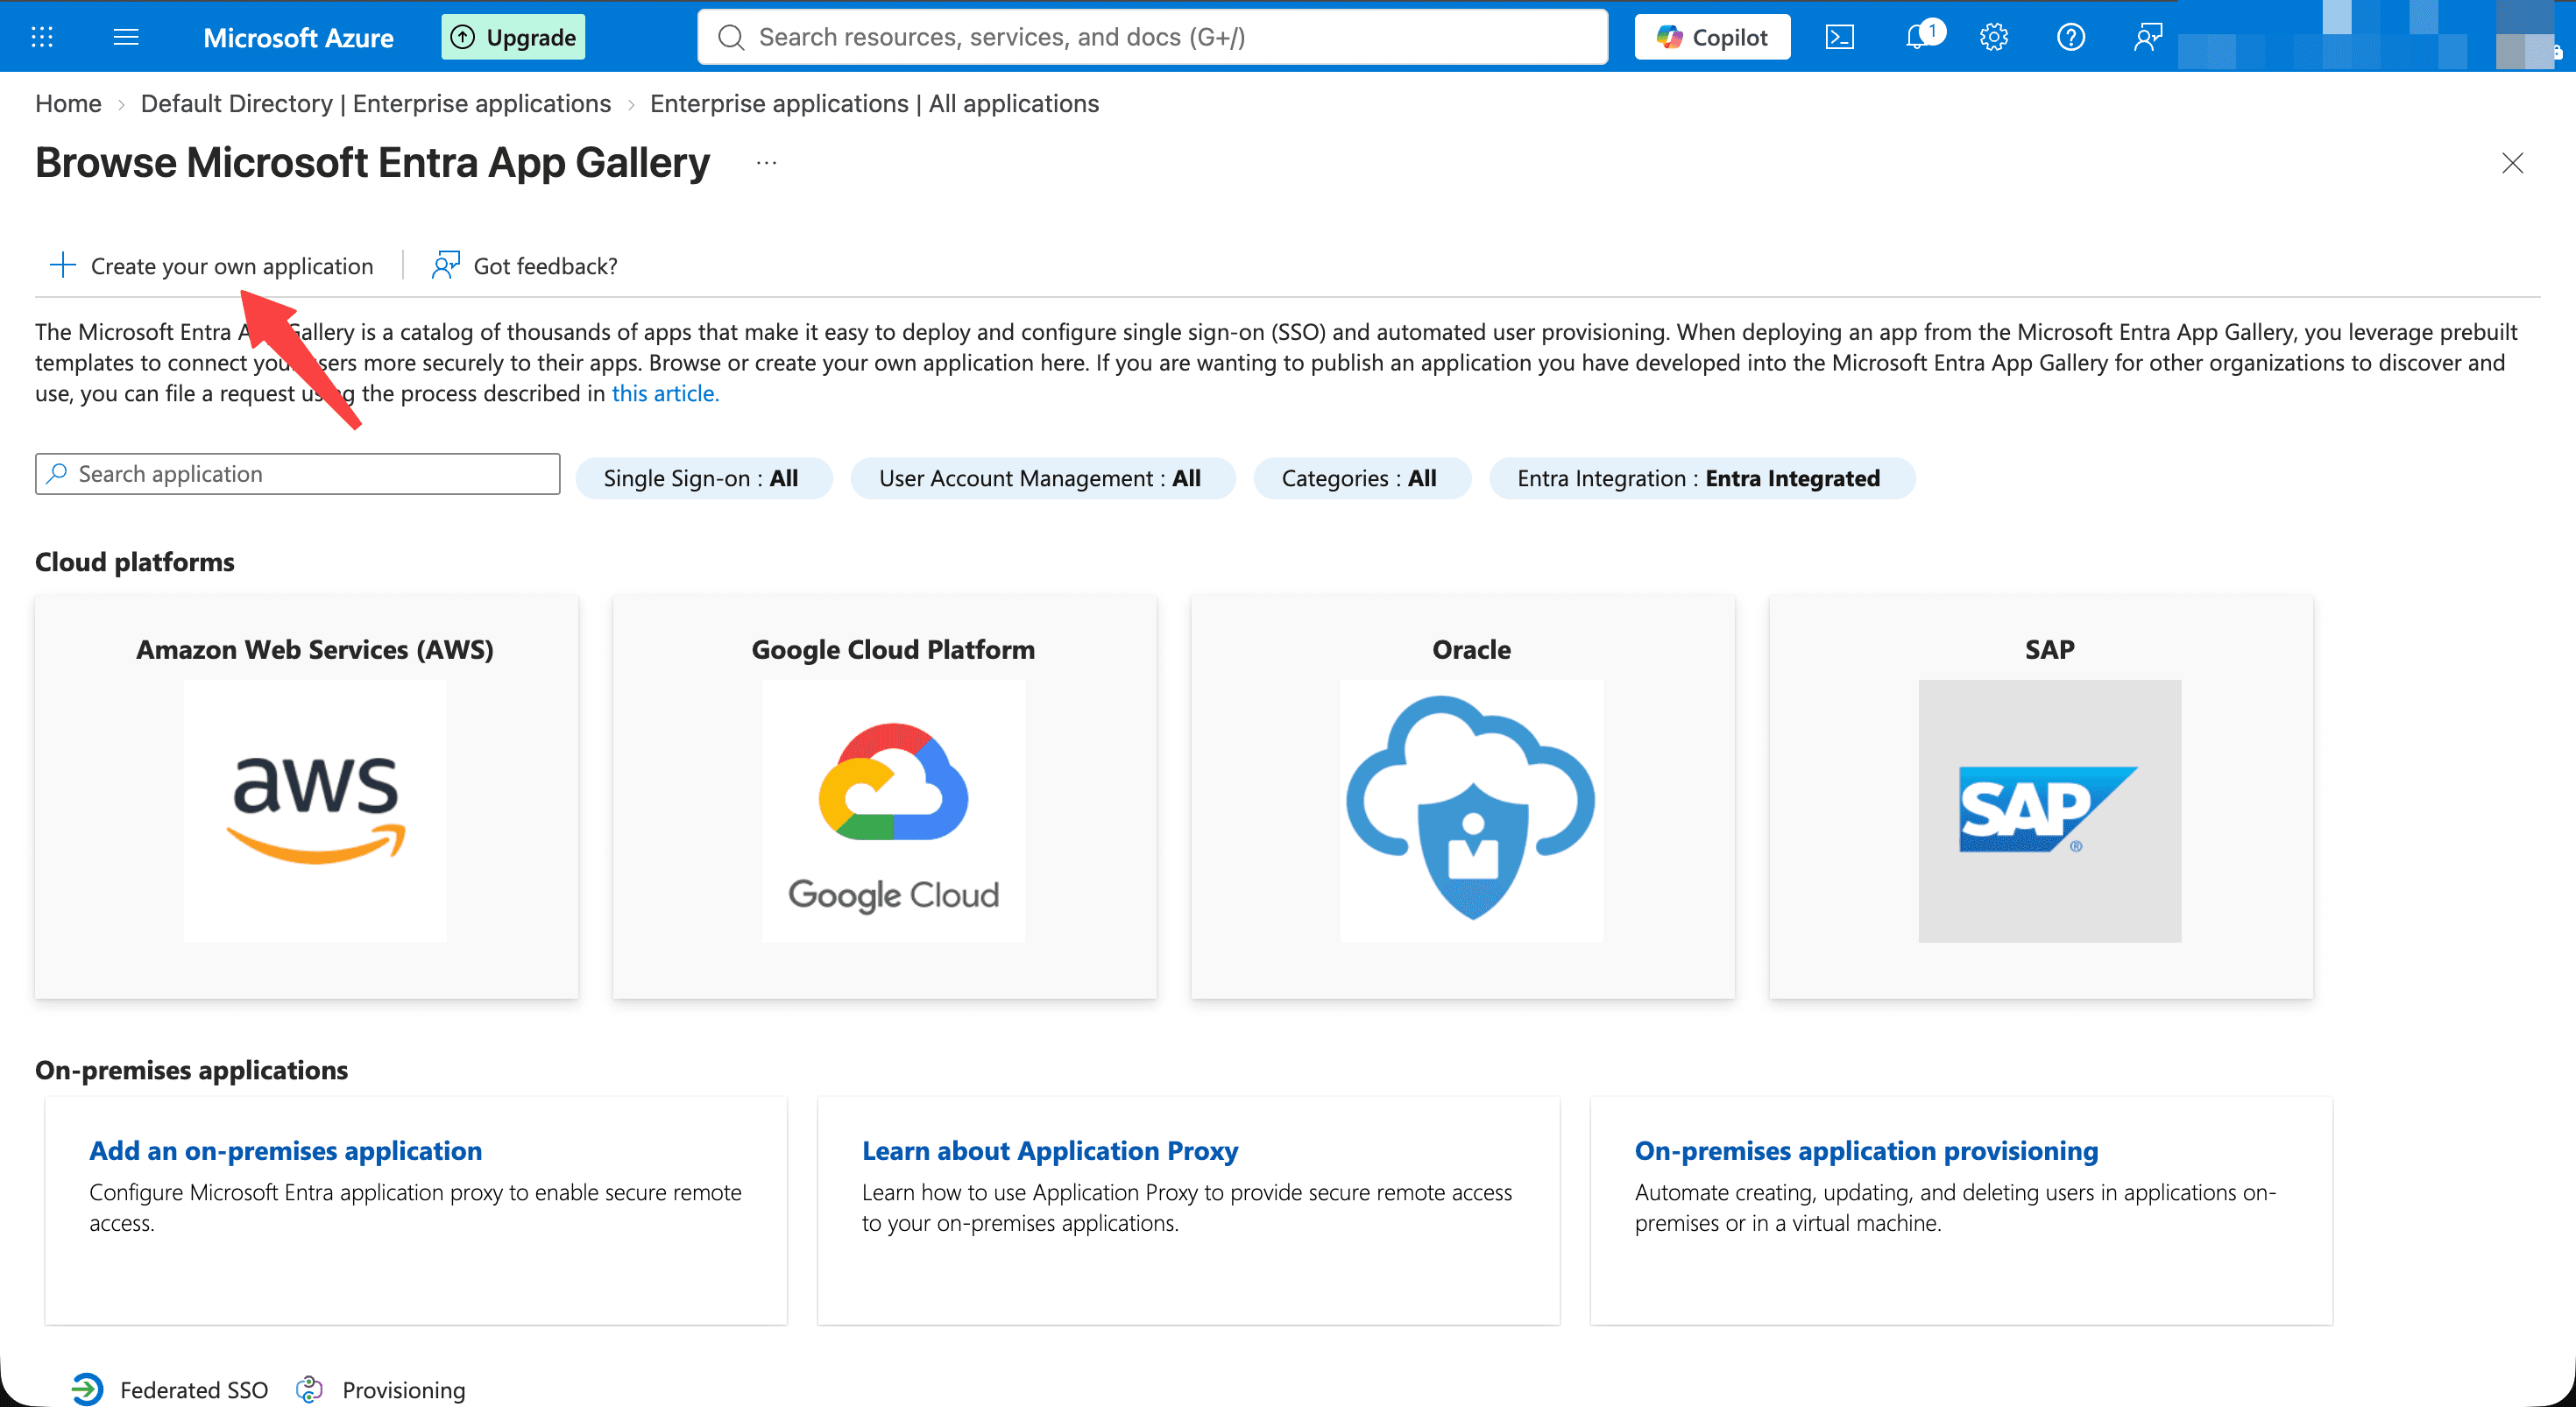Open the Entra Integration filter
Image resolution: width=2576 pixels, height=1407 pixels.
pyautogui.click(x=1702, y=478)
